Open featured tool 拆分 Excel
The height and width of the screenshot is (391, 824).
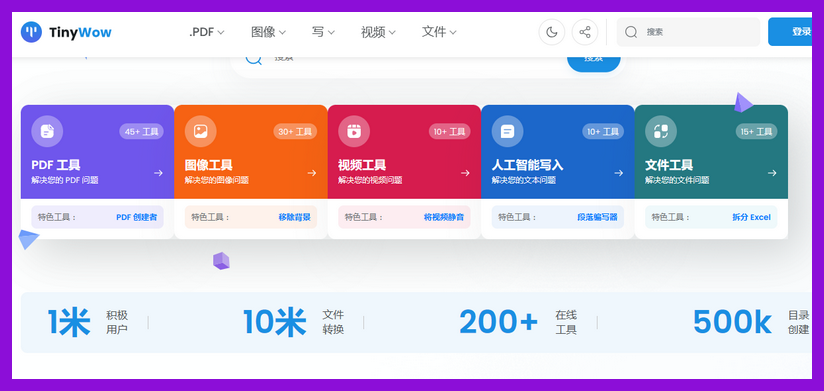pos(751,217)
